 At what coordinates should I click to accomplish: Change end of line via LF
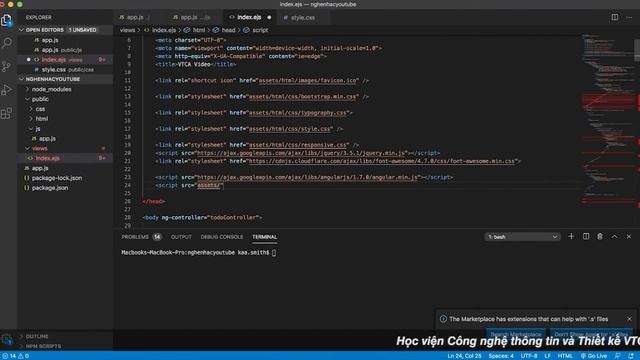tap(547, 356)
